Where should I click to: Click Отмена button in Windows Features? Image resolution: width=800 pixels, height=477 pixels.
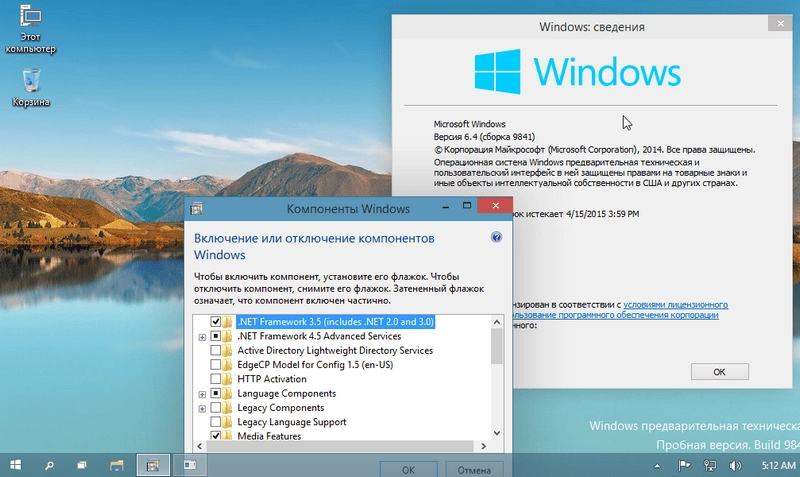pyautogui.click(x=474, y=469)
